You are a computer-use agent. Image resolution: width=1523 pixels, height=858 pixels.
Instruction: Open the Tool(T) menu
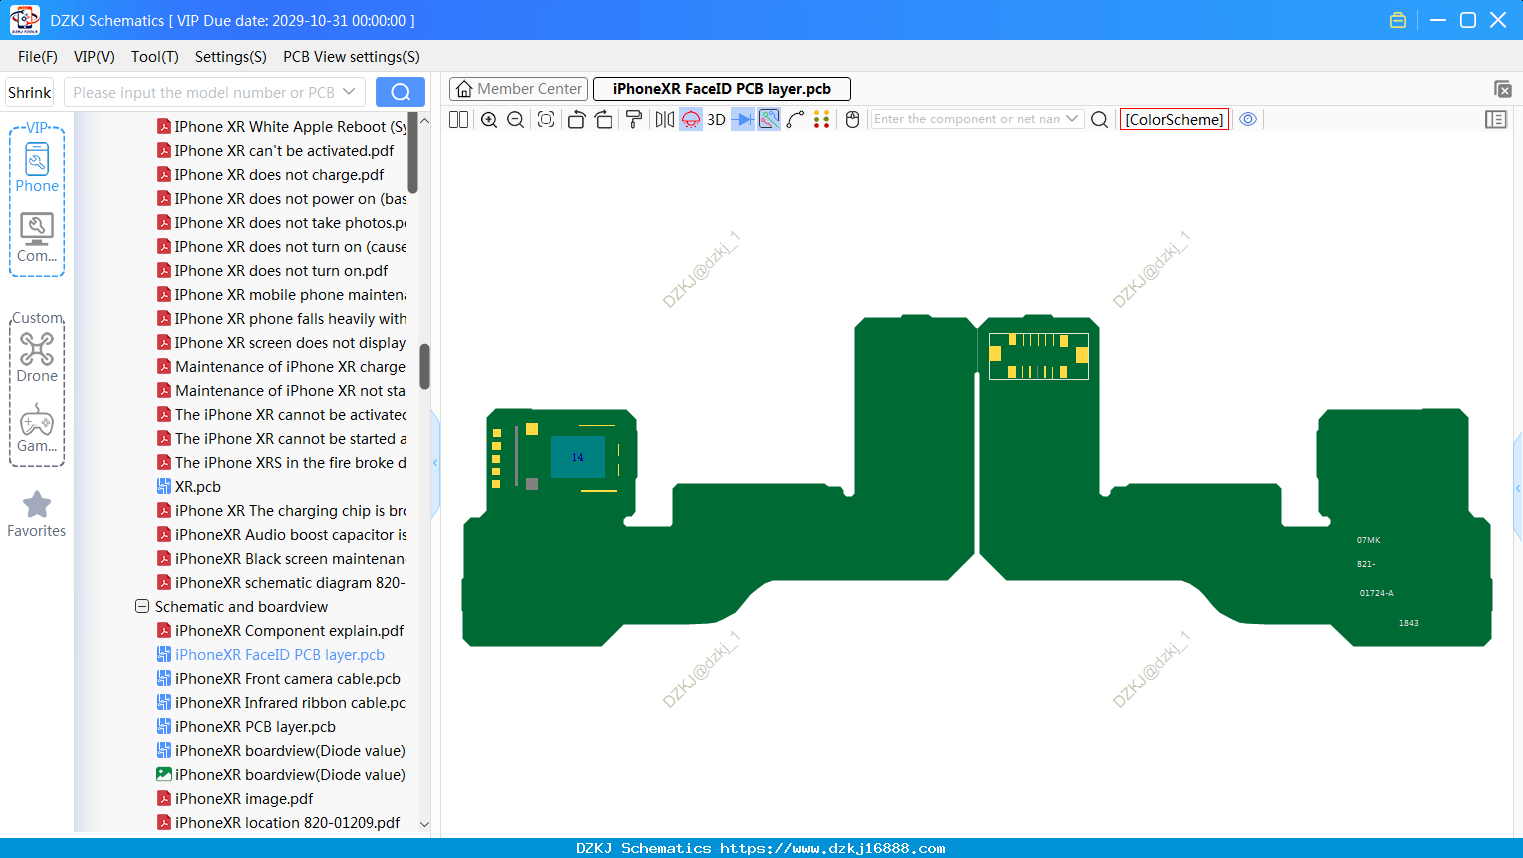tap(155, 57)
